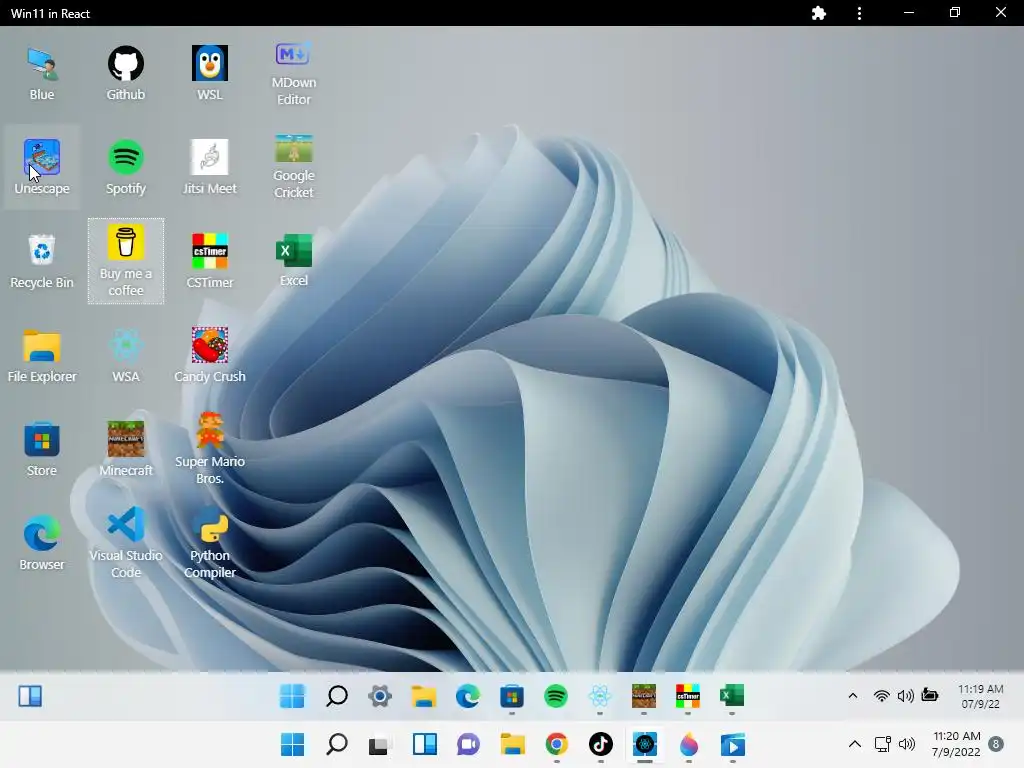Click the extensions puzzle icon in title bar
This screenshot has width=1024, height=768.
[819, 13]
